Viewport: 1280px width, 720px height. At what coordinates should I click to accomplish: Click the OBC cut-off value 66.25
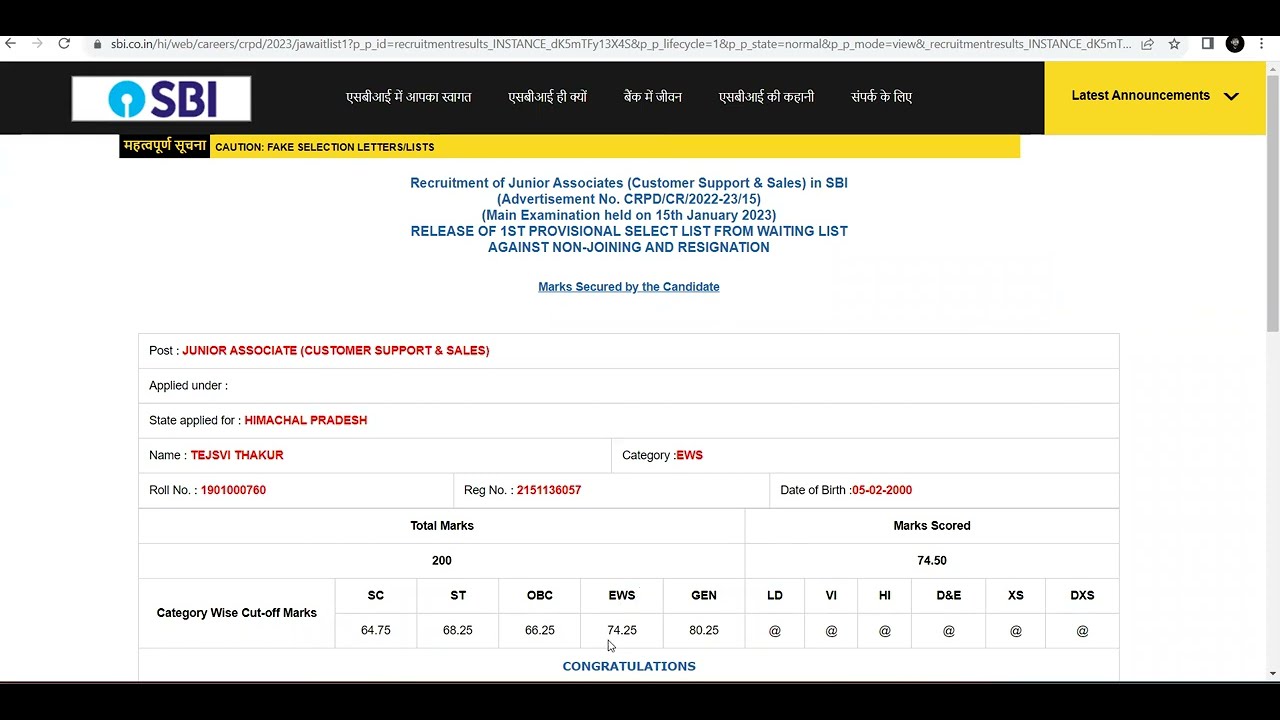[x=540, y=631]
